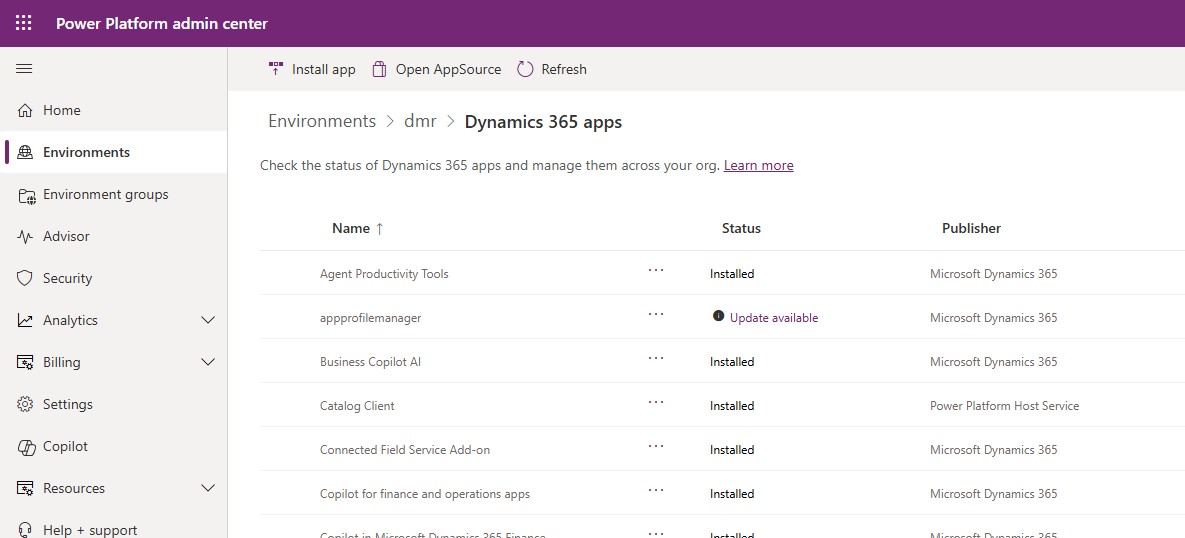
Task: Sort by the Status column header
Action: click(741, 228)
